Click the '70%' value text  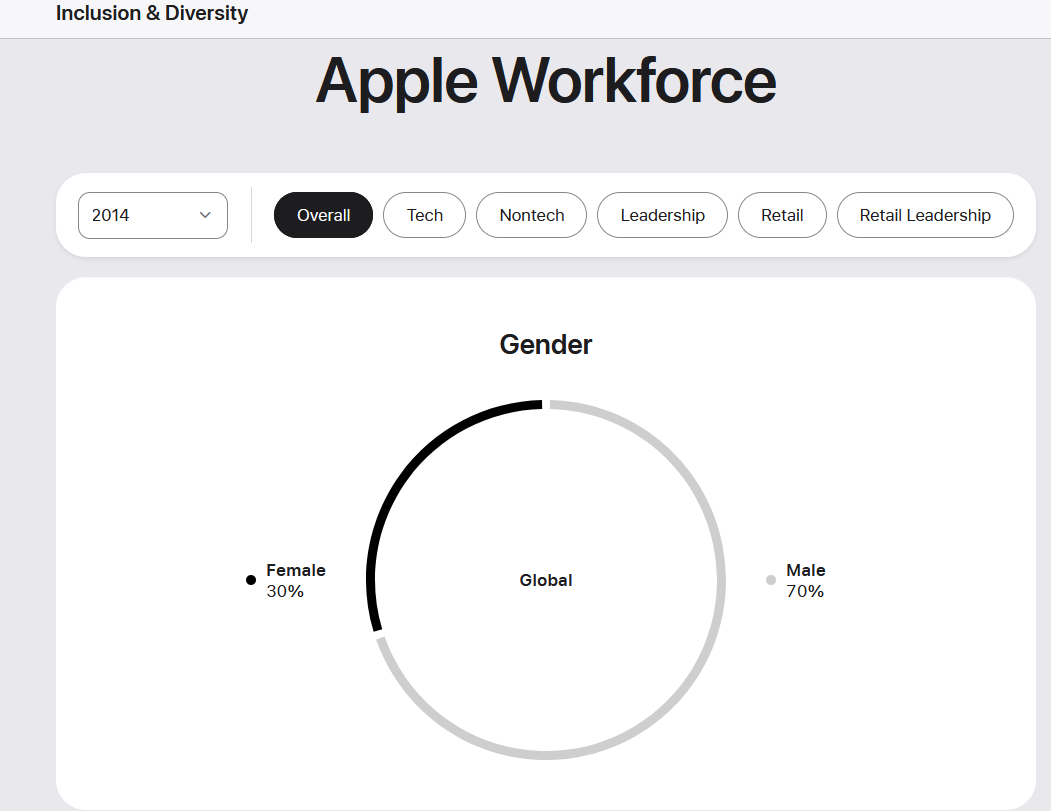tap(805, 591)
